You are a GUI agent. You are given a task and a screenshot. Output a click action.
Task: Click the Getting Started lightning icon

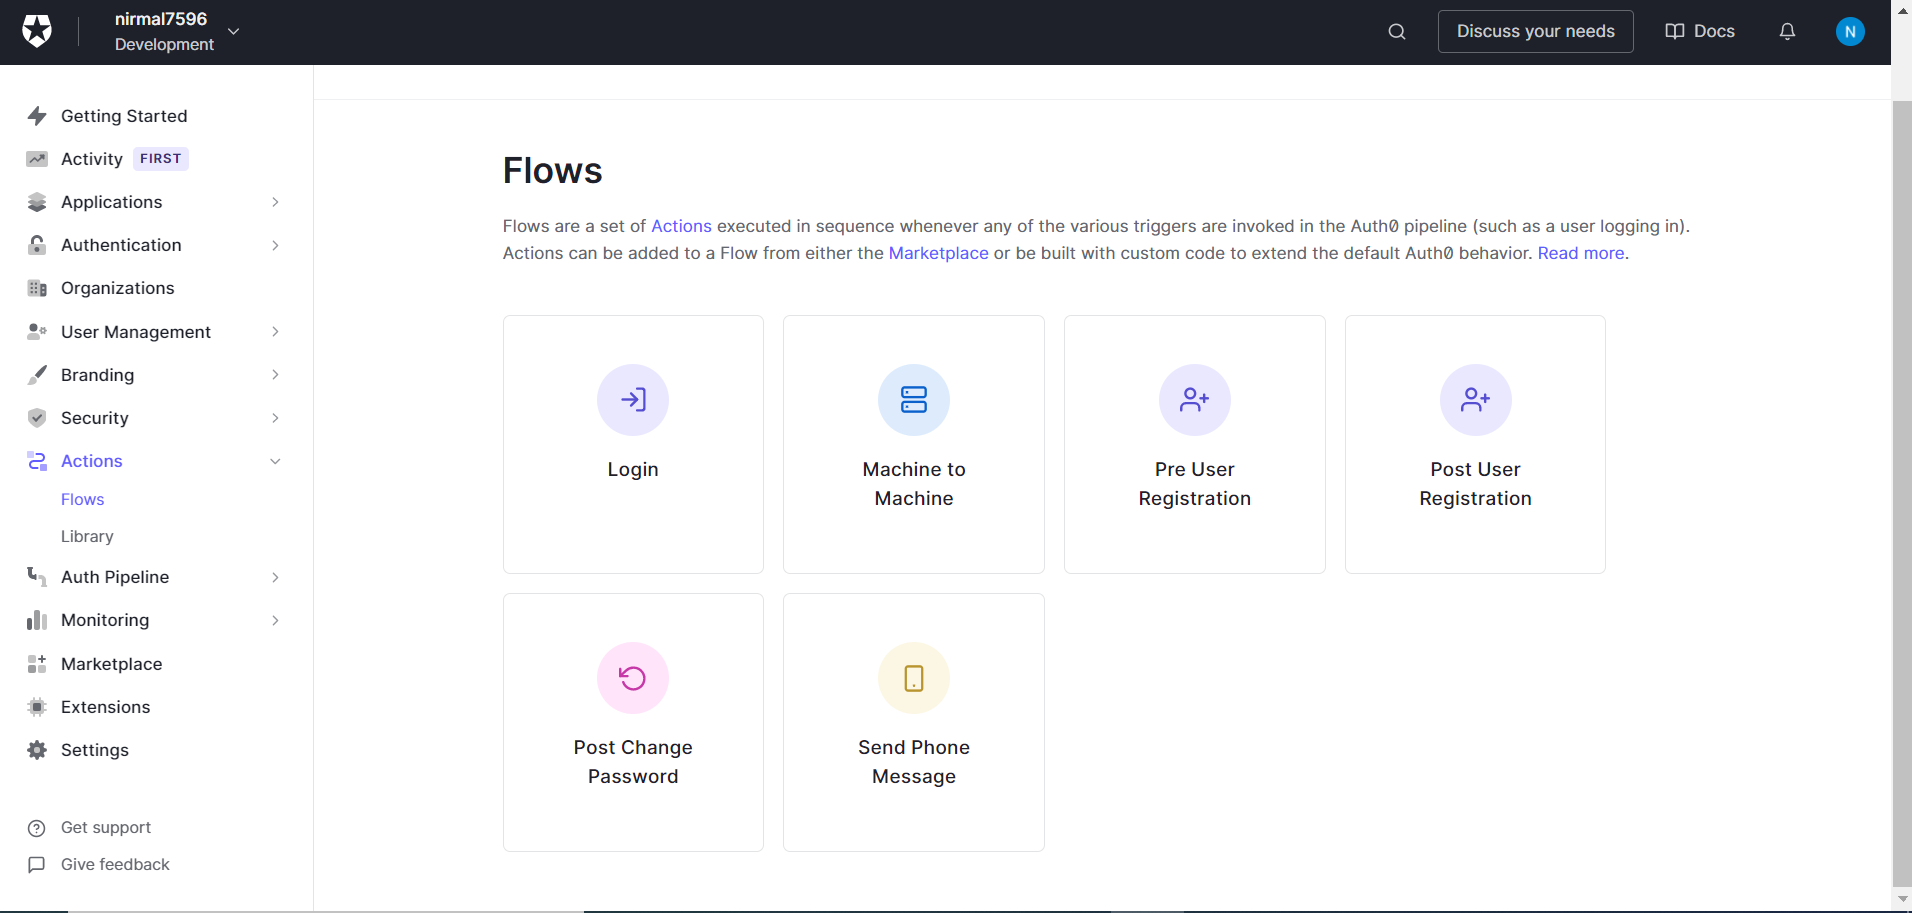click(37, 116)
